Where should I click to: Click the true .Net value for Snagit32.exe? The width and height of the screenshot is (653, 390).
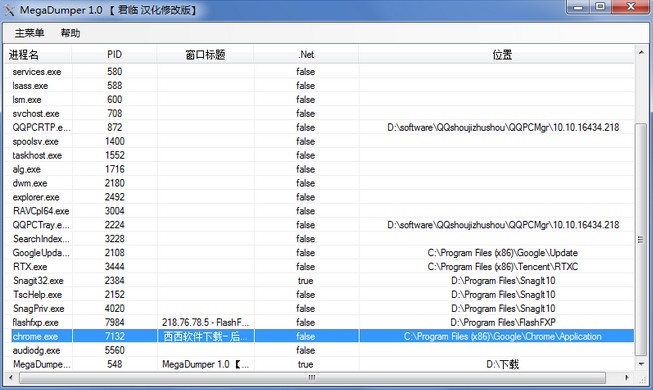(x=306, y=281)
